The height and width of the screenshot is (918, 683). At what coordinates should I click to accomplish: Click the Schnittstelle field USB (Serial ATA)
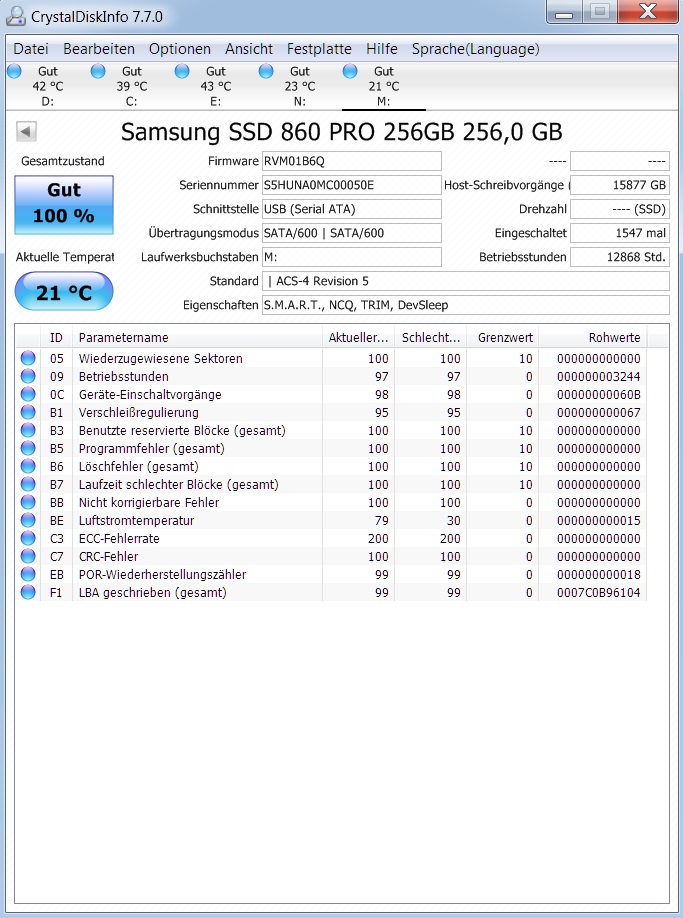coord(352,209)
